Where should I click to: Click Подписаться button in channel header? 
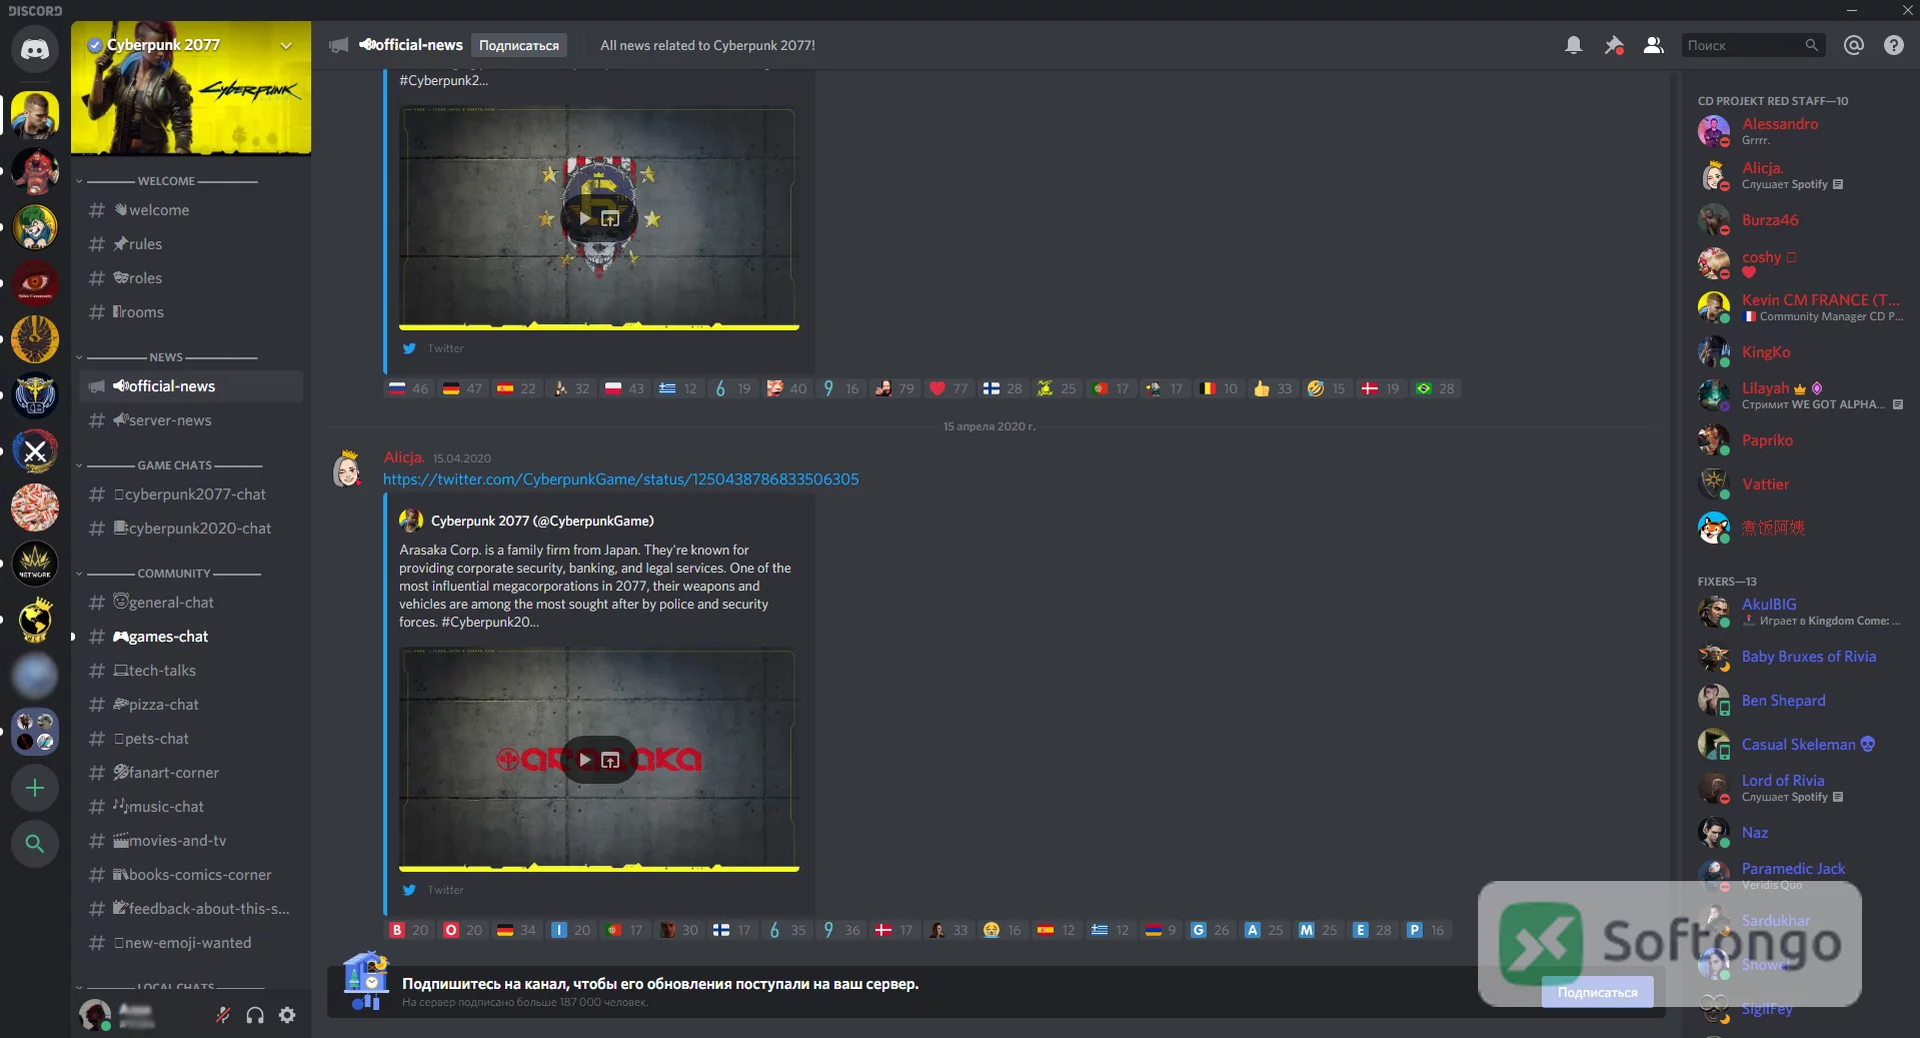point(518,45)
